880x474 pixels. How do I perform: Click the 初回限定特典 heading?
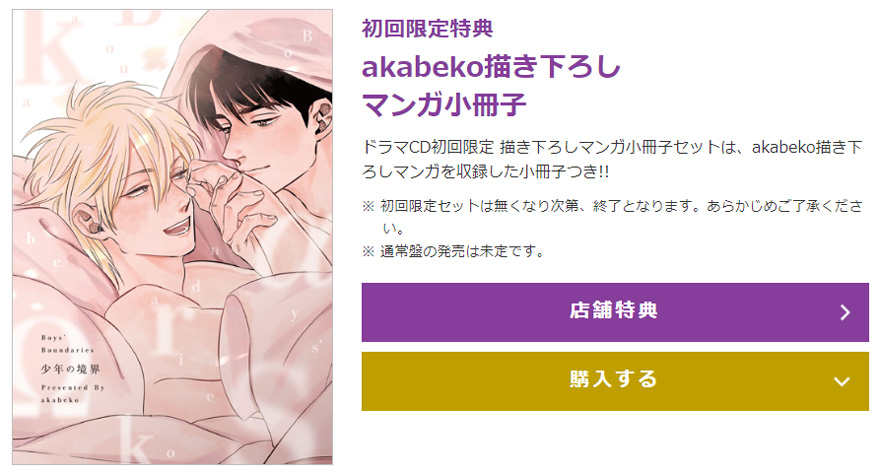point(428,29)
